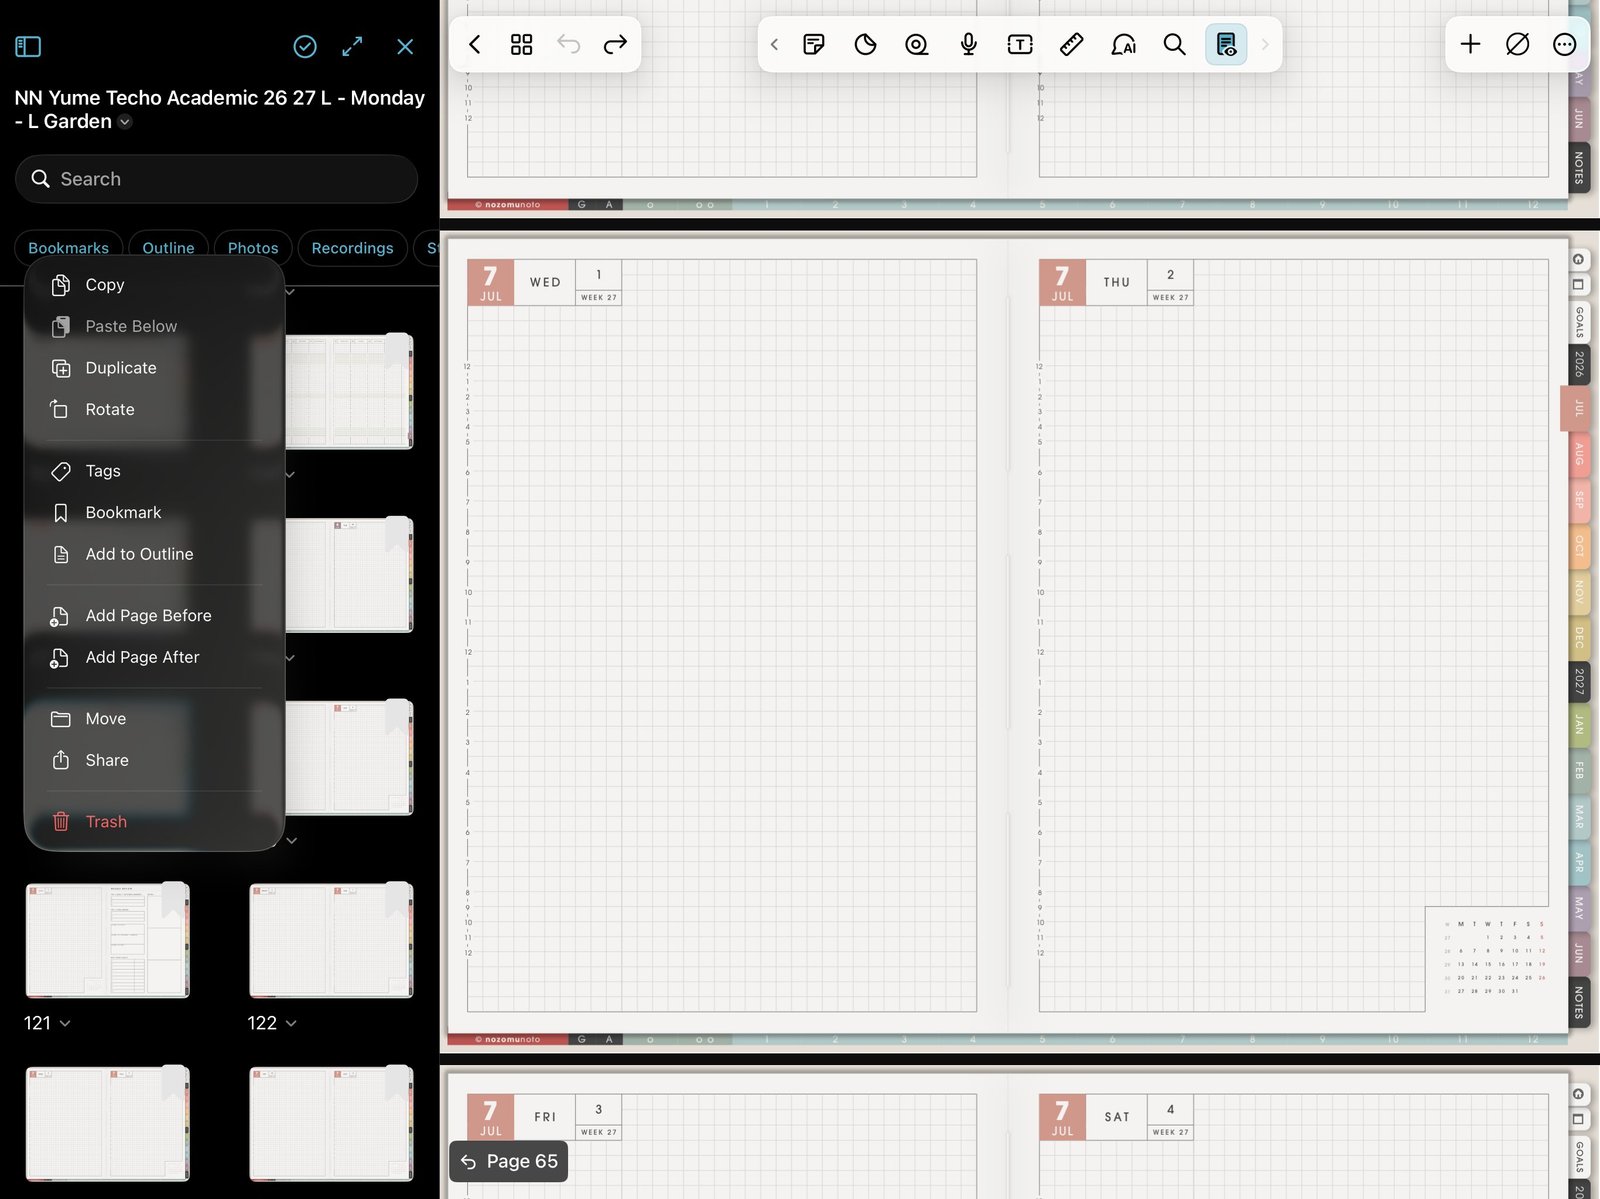Toggle the read-only view mode icon
Viewport: 1600px width, 1199px height.
pyautogui.click(x=1226, y=44)
